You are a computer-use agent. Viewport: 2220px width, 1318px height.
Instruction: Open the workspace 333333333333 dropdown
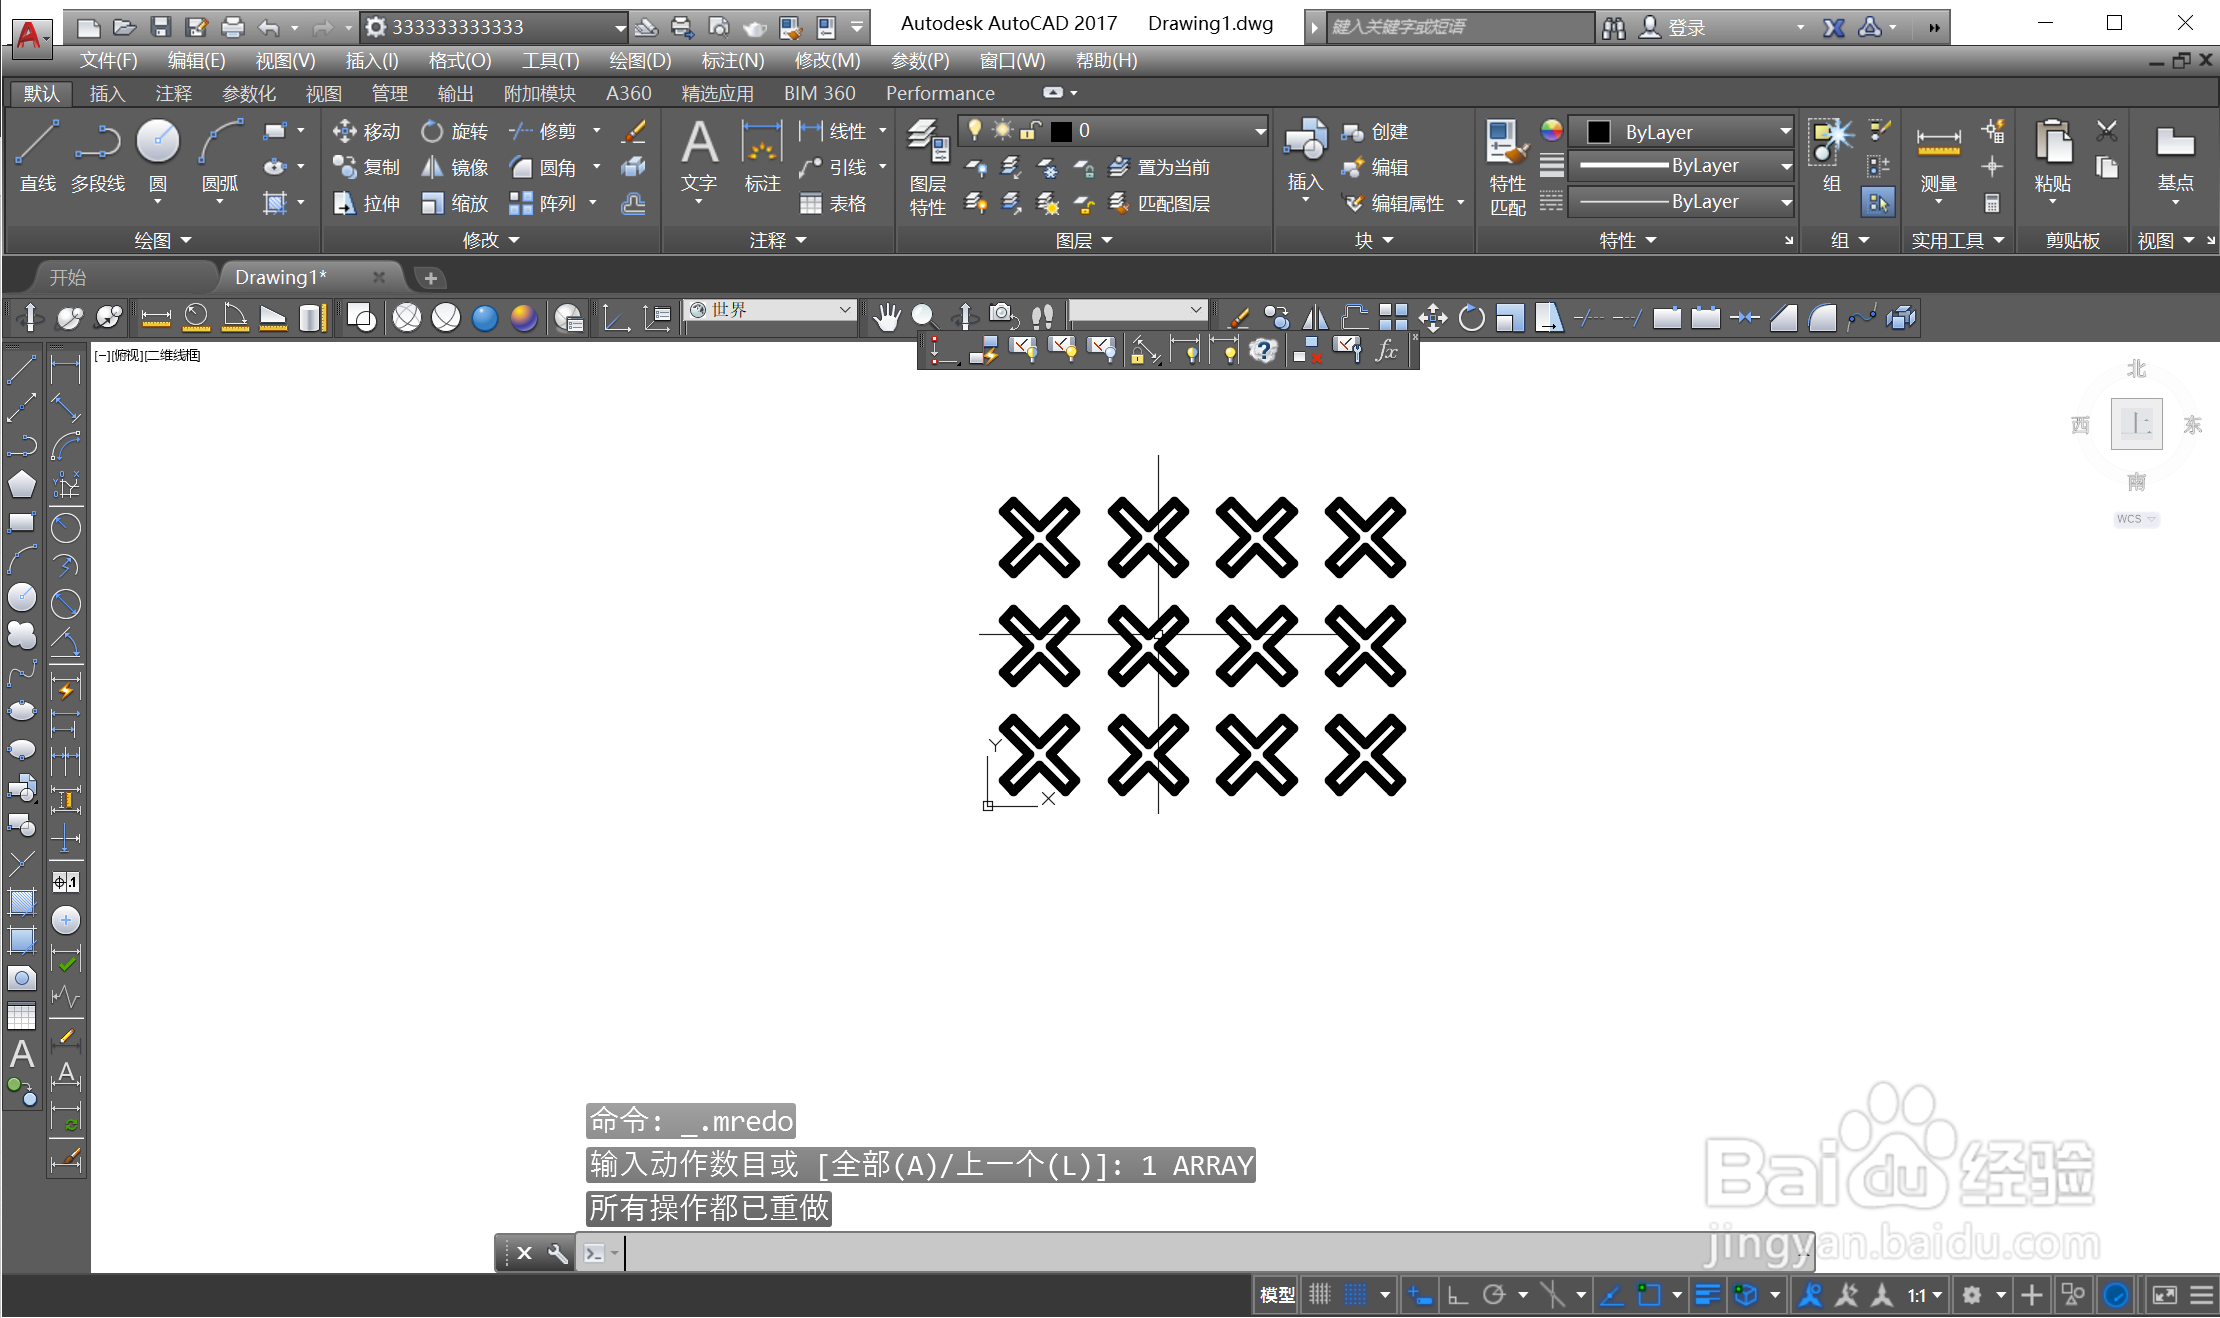(x=495, y=27)
